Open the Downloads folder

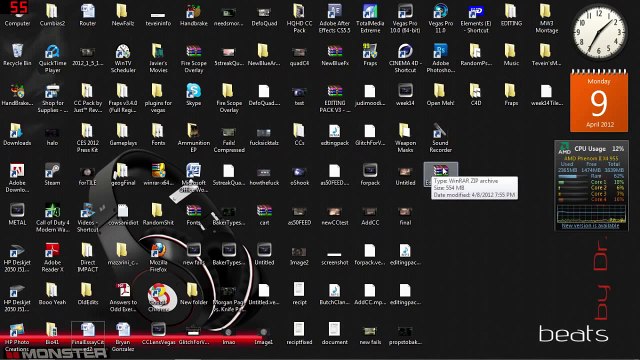coord(17,135)
